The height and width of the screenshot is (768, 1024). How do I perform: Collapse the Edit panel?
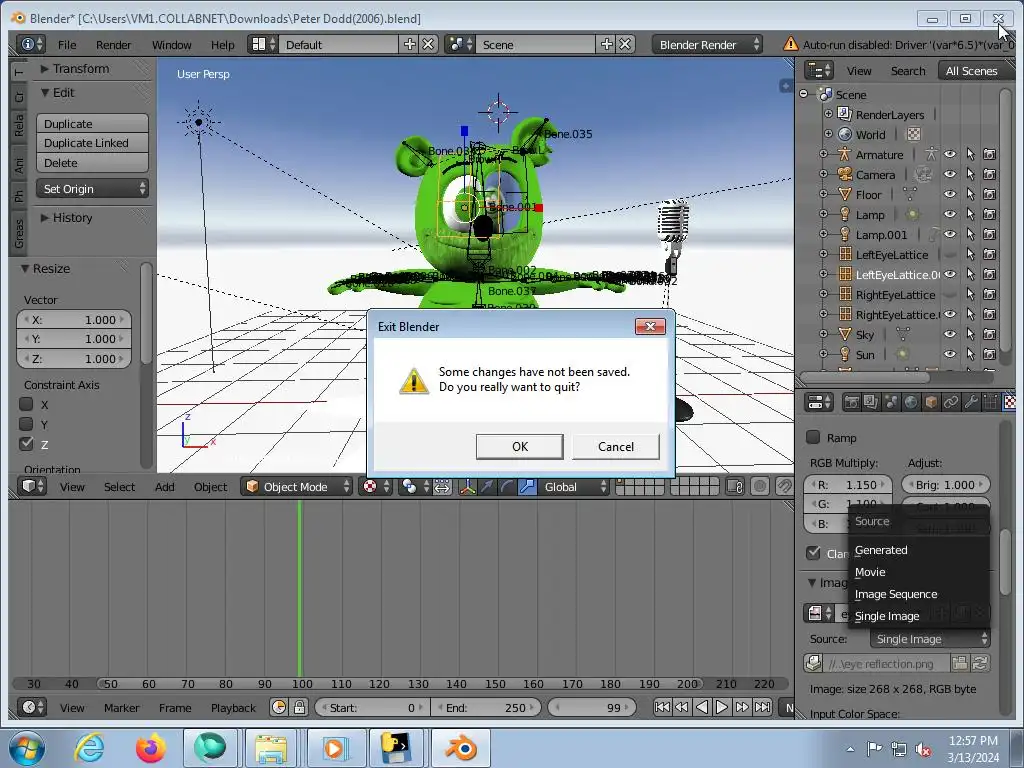pyautogui.click(x=57, y=93)
